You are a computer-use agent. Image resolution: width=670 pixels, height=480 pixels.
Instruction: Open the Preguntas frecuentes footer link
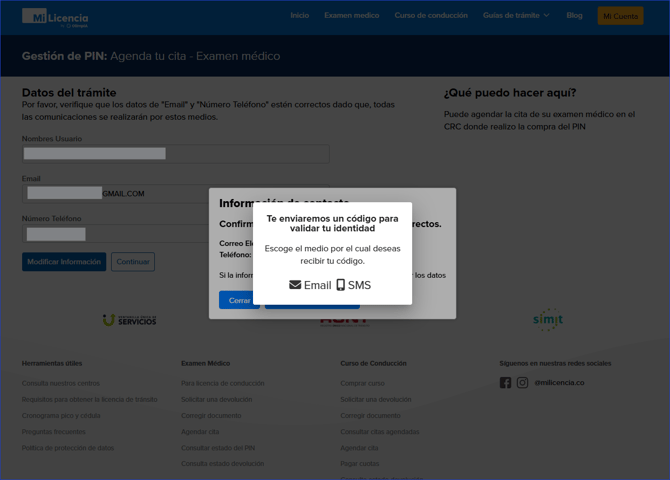[54, 432]
